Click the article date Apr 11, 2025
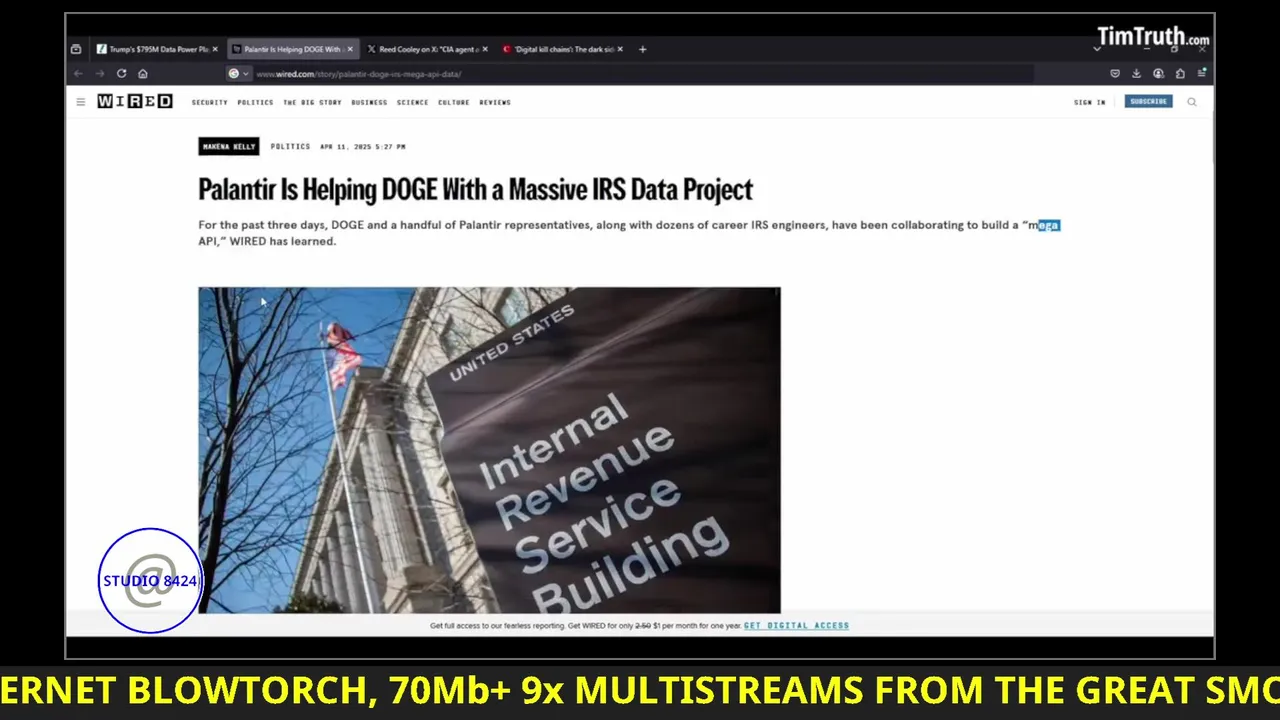The height and width of the screenshot is (720, 1280). [x=362, y=146]
